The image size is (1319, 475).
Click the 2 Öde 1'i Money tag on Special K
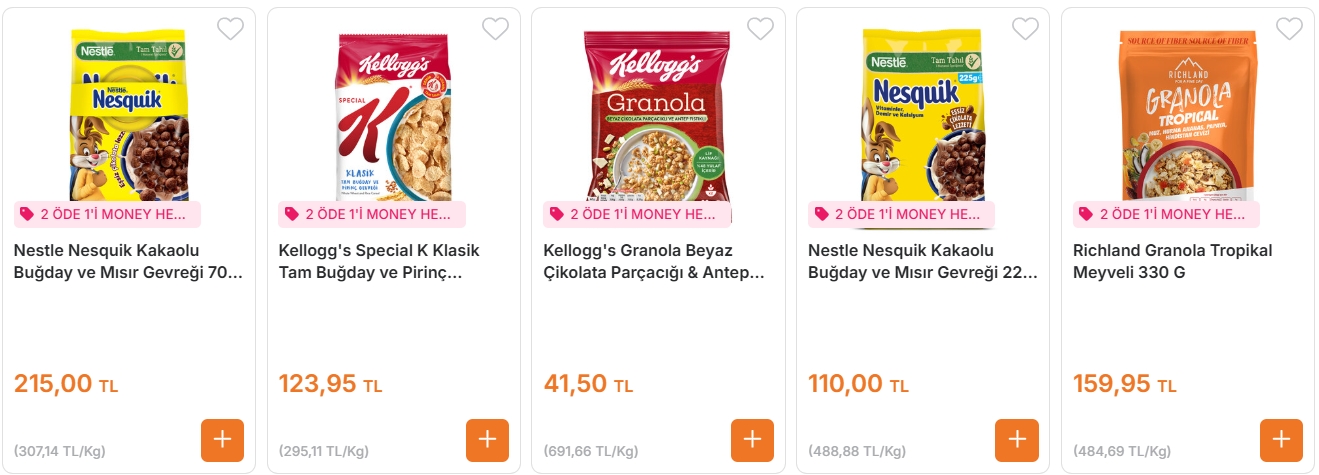(371, 214)
